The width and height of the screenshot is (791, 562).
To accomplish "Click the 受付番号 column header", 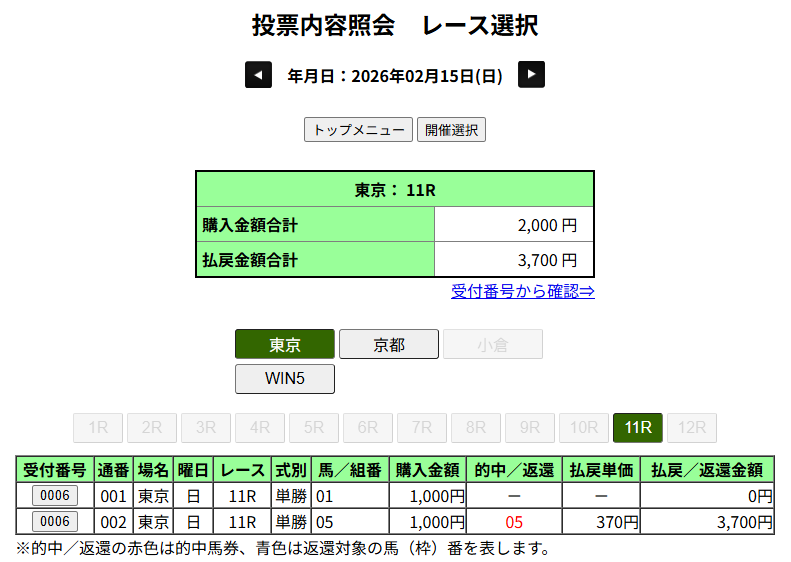I will tap(55, 470).
